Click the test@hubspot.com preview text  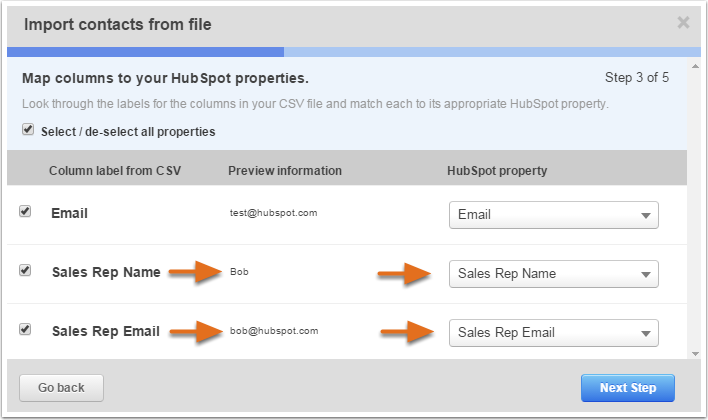point(274,213)
